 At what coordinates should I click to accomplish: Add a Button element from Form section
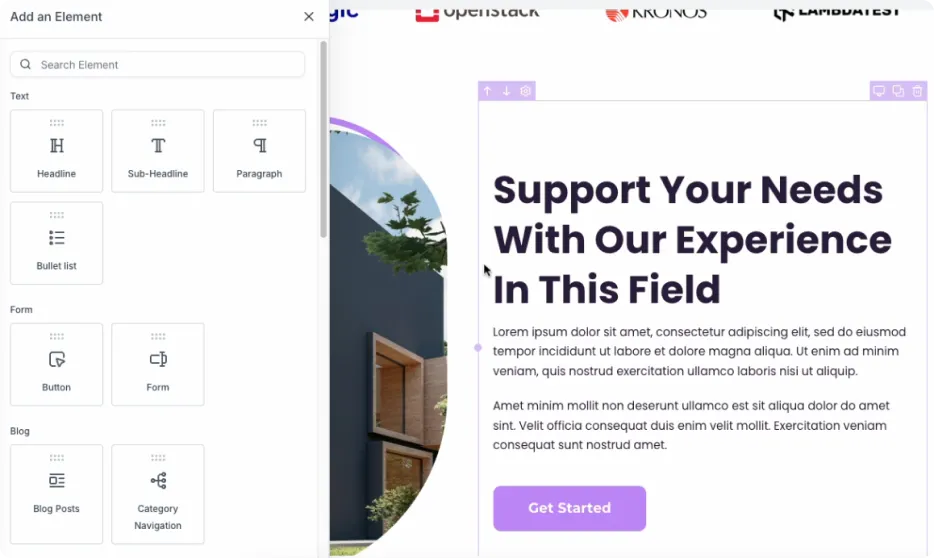(57, 364)
